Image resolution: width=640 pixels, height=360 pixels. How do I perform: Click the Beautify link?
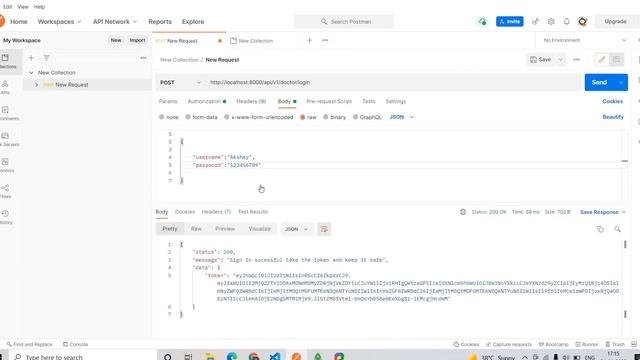tap(613, 117)
